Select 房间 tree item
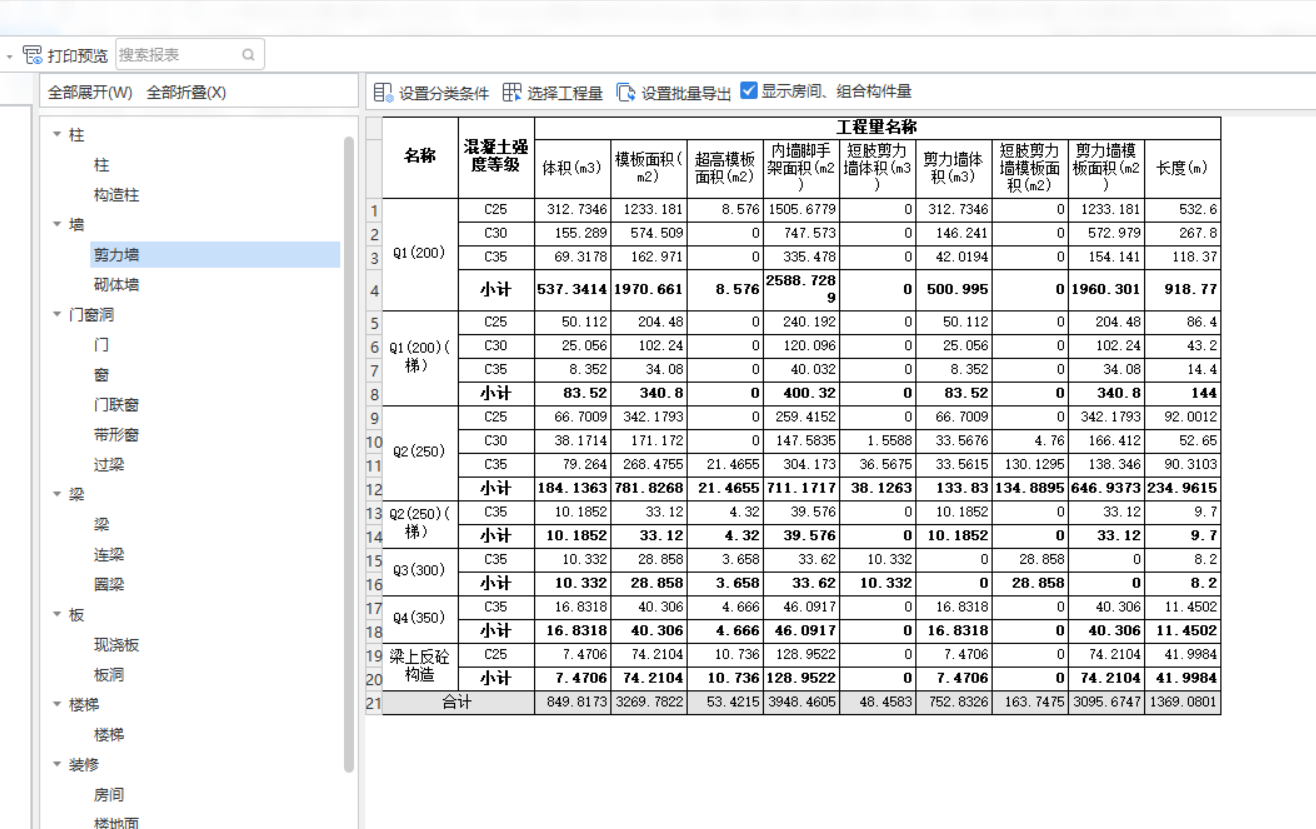Viewport: 1316px width, 829px height. coord(109,795)
